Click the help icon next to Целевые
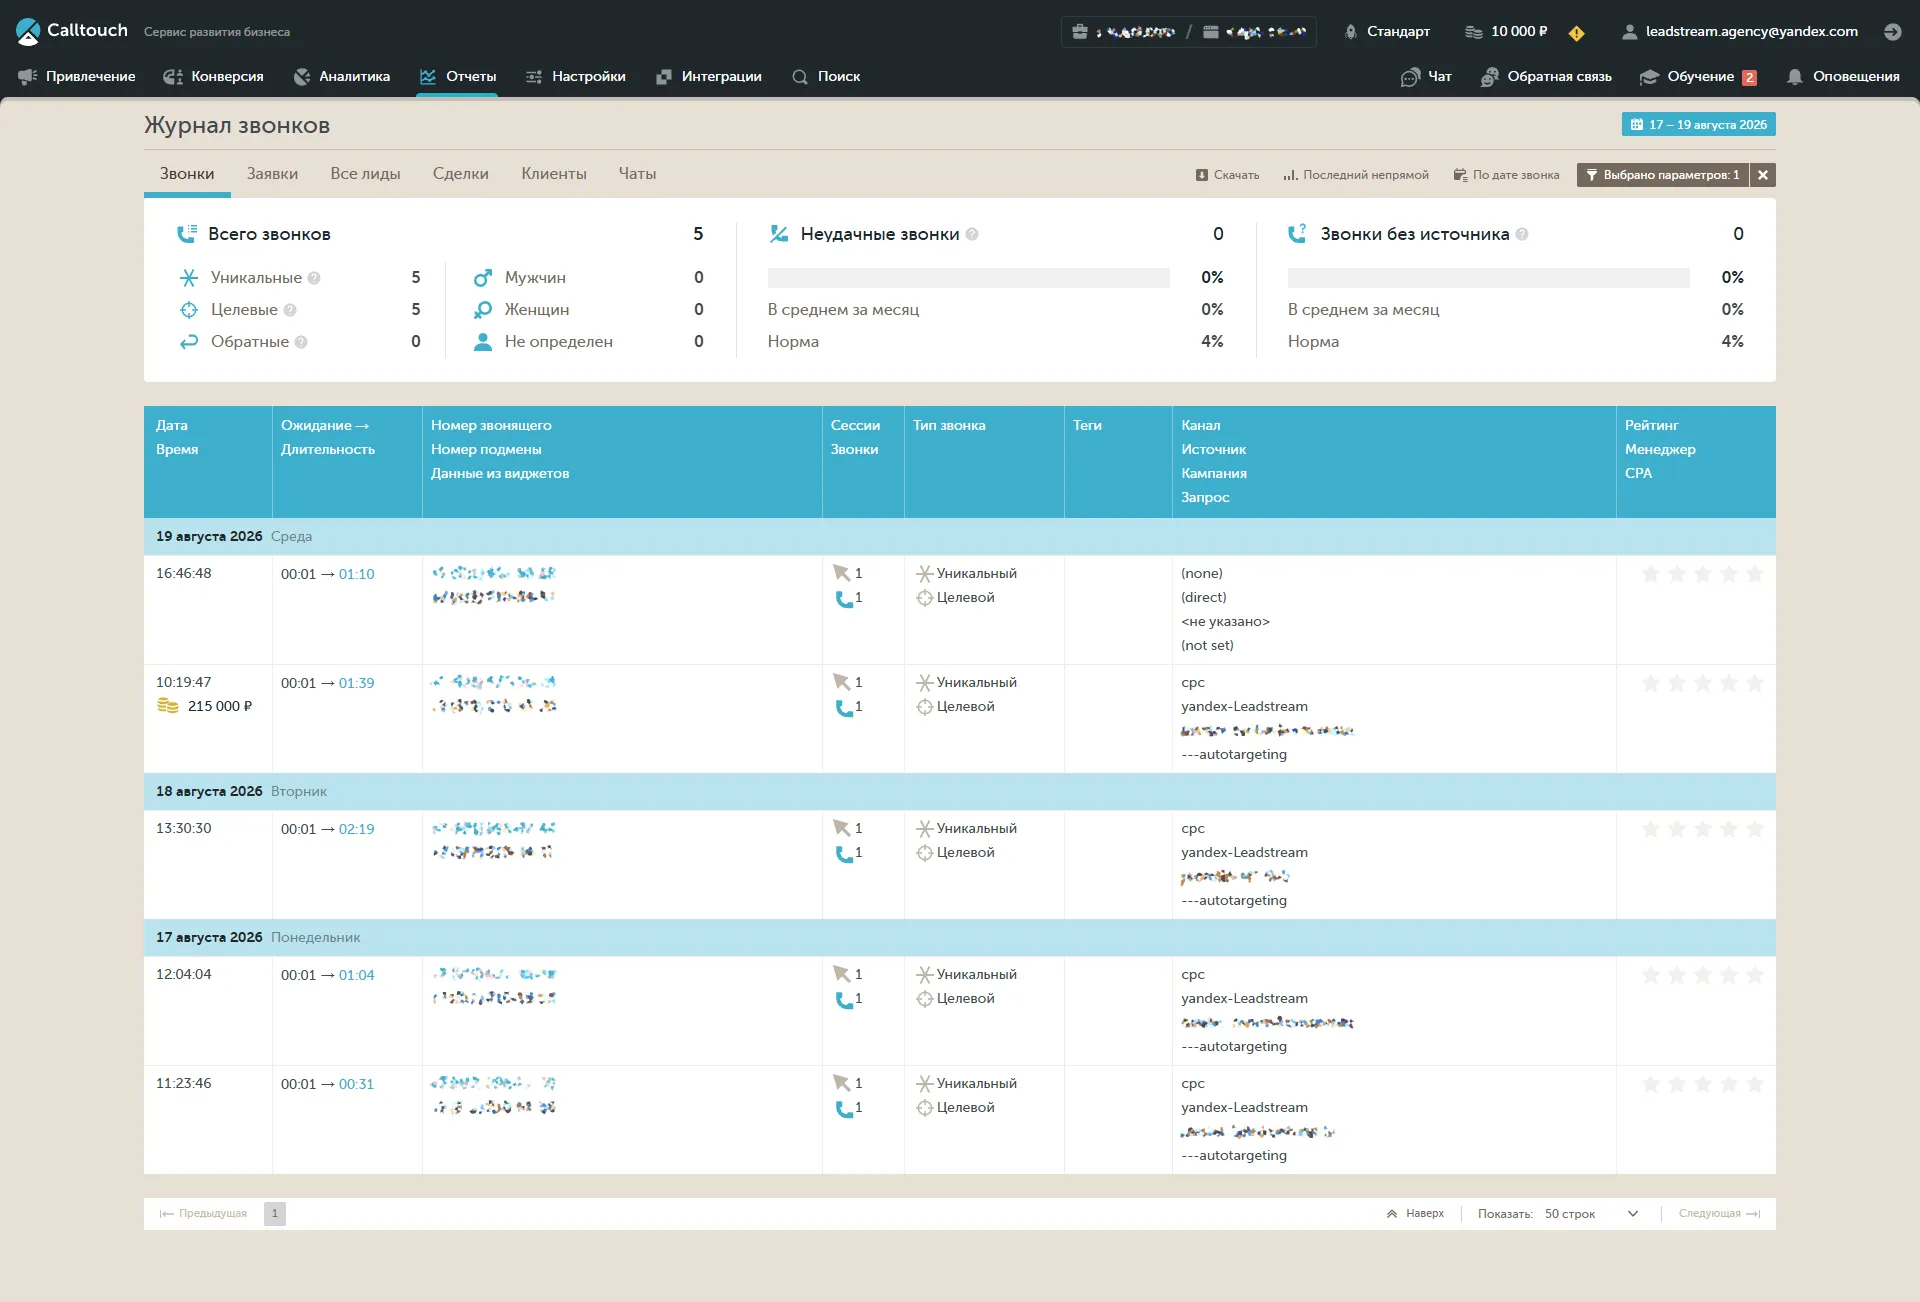 [290, 310]
